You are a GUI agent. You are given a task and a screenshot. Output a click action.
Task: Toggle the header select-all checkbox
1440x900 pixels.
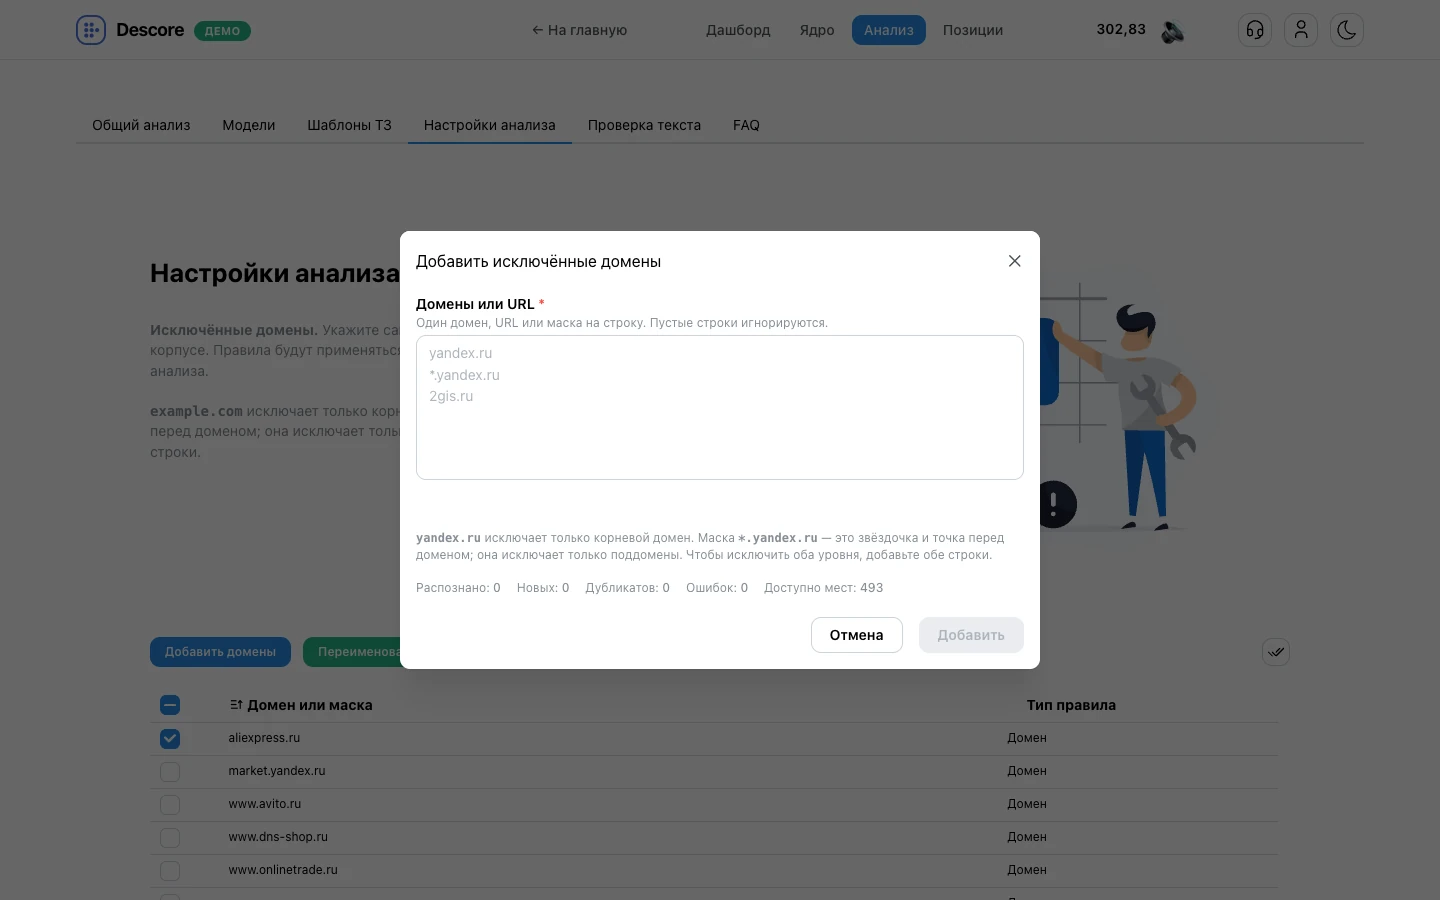coord(170,705)
